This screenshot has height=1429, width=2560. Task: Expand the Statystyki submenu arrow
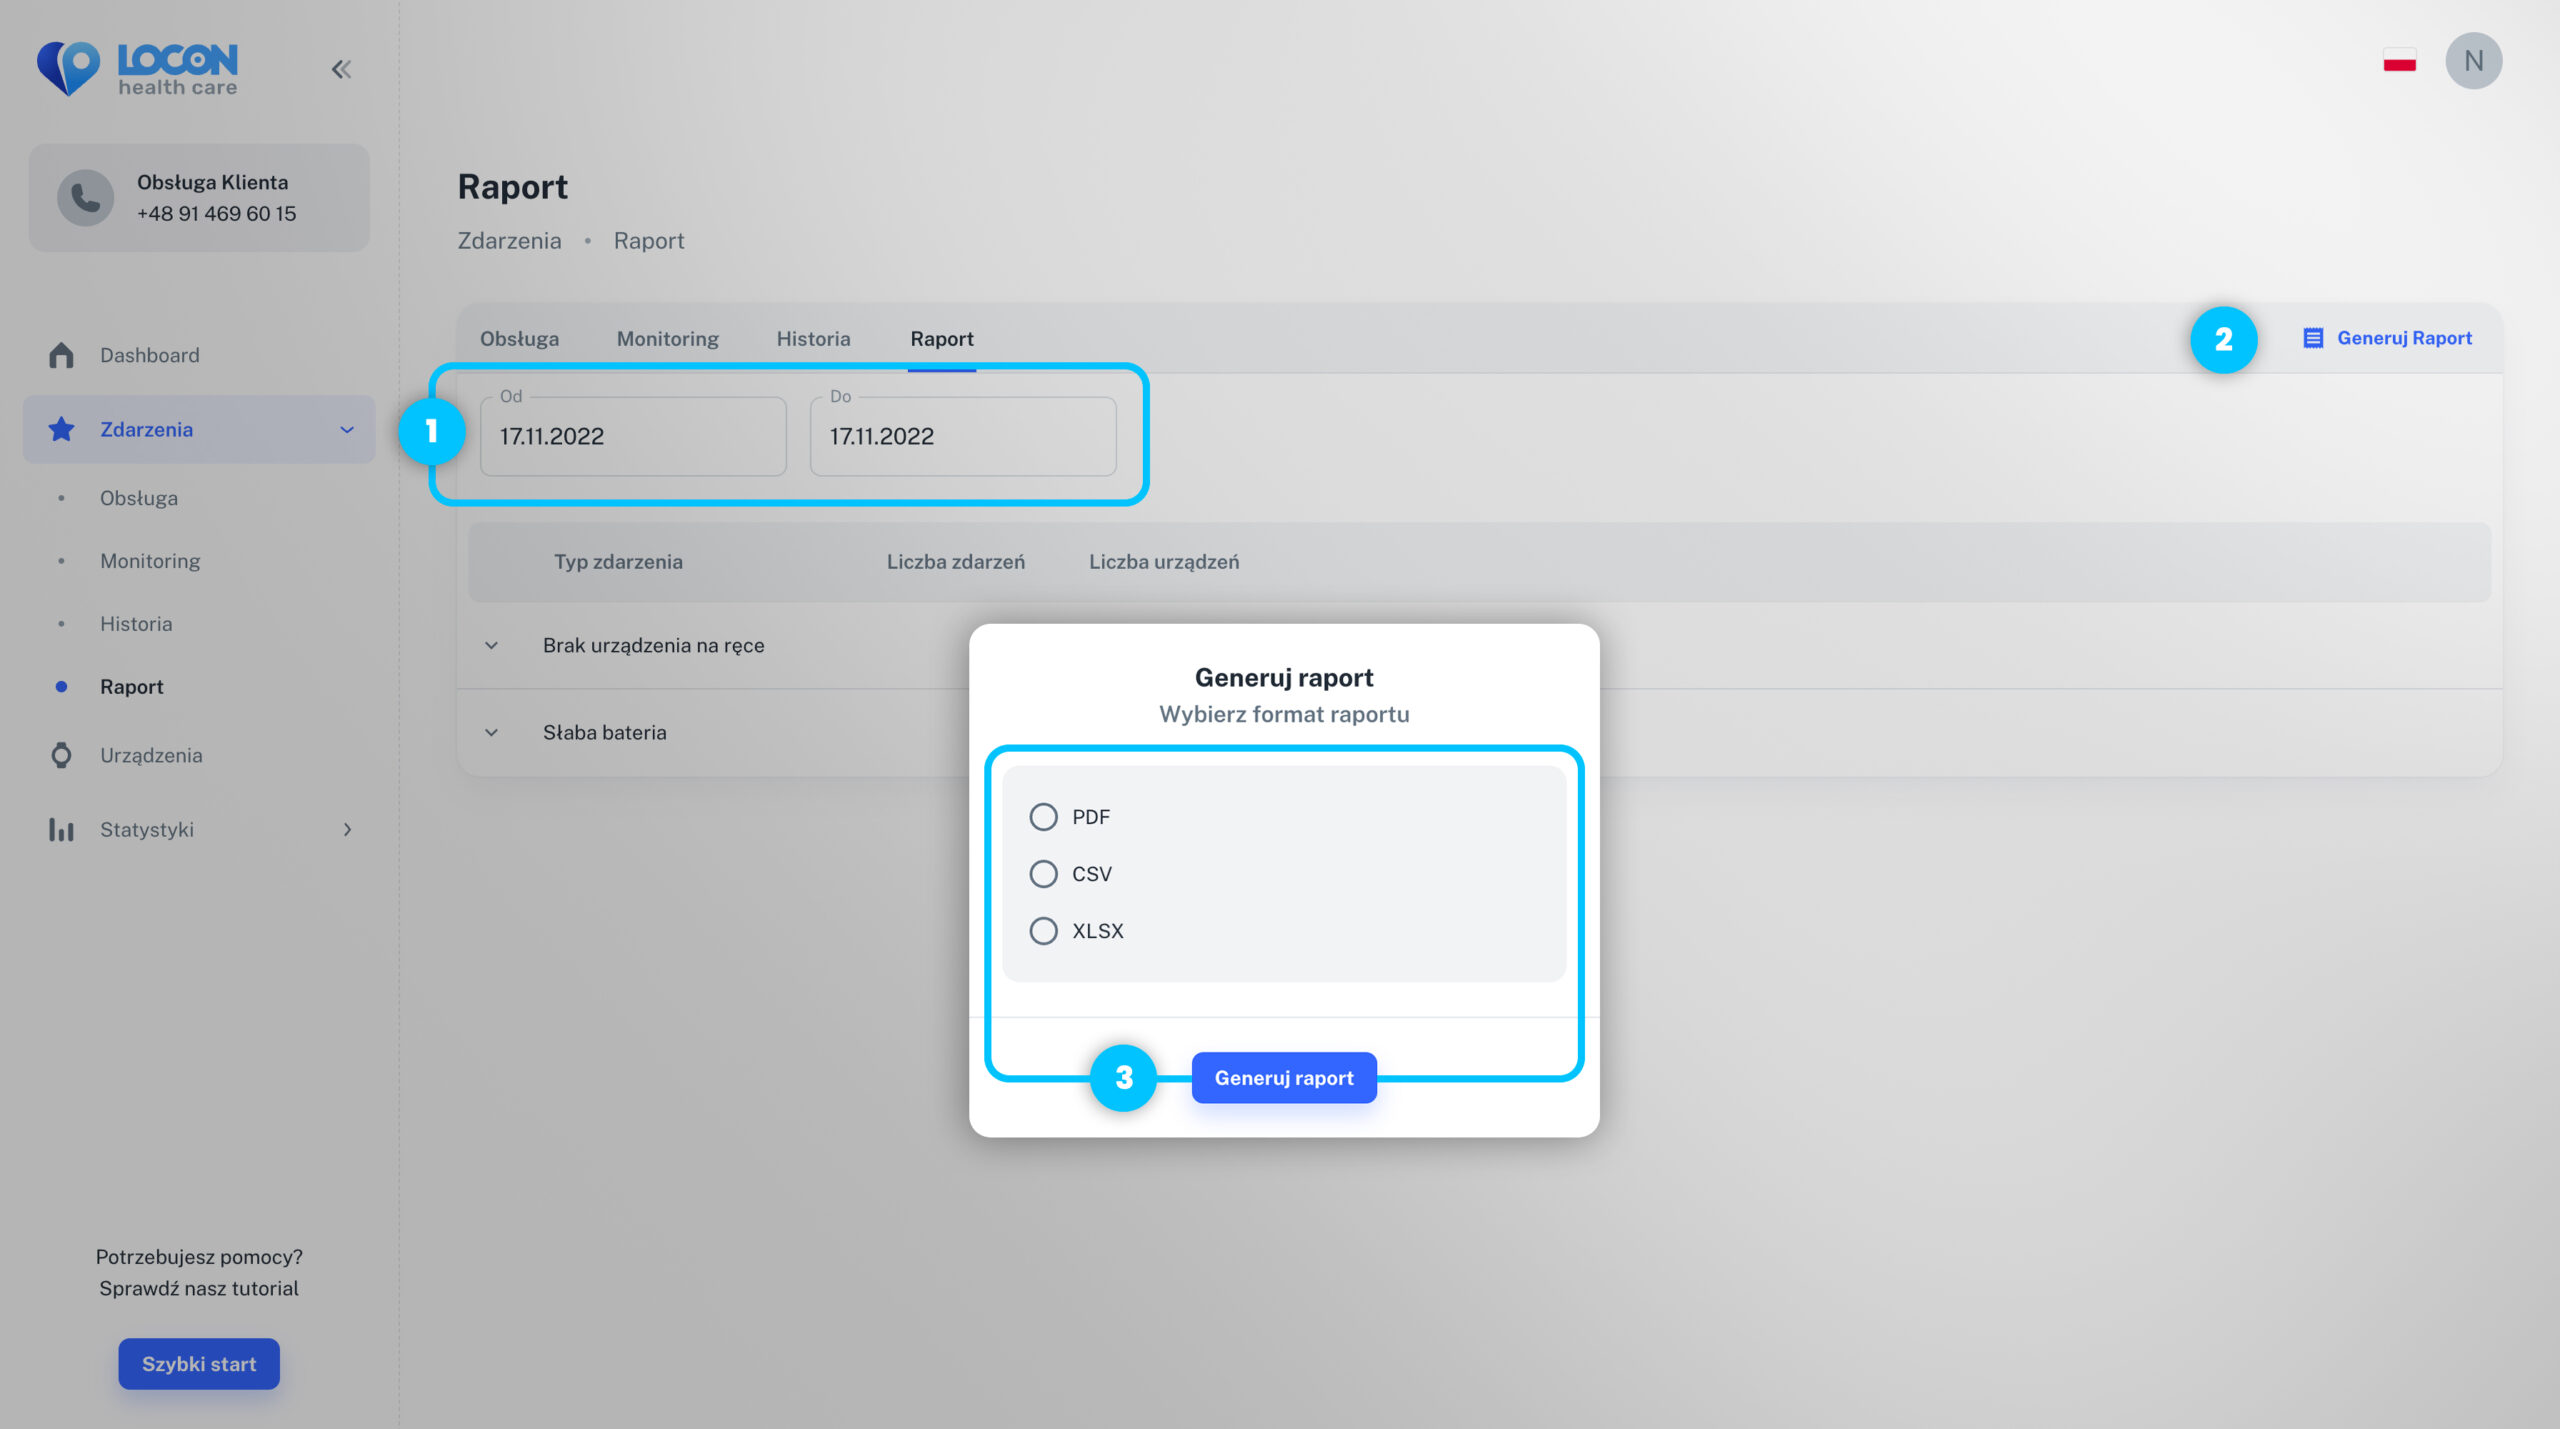[347, 830]
